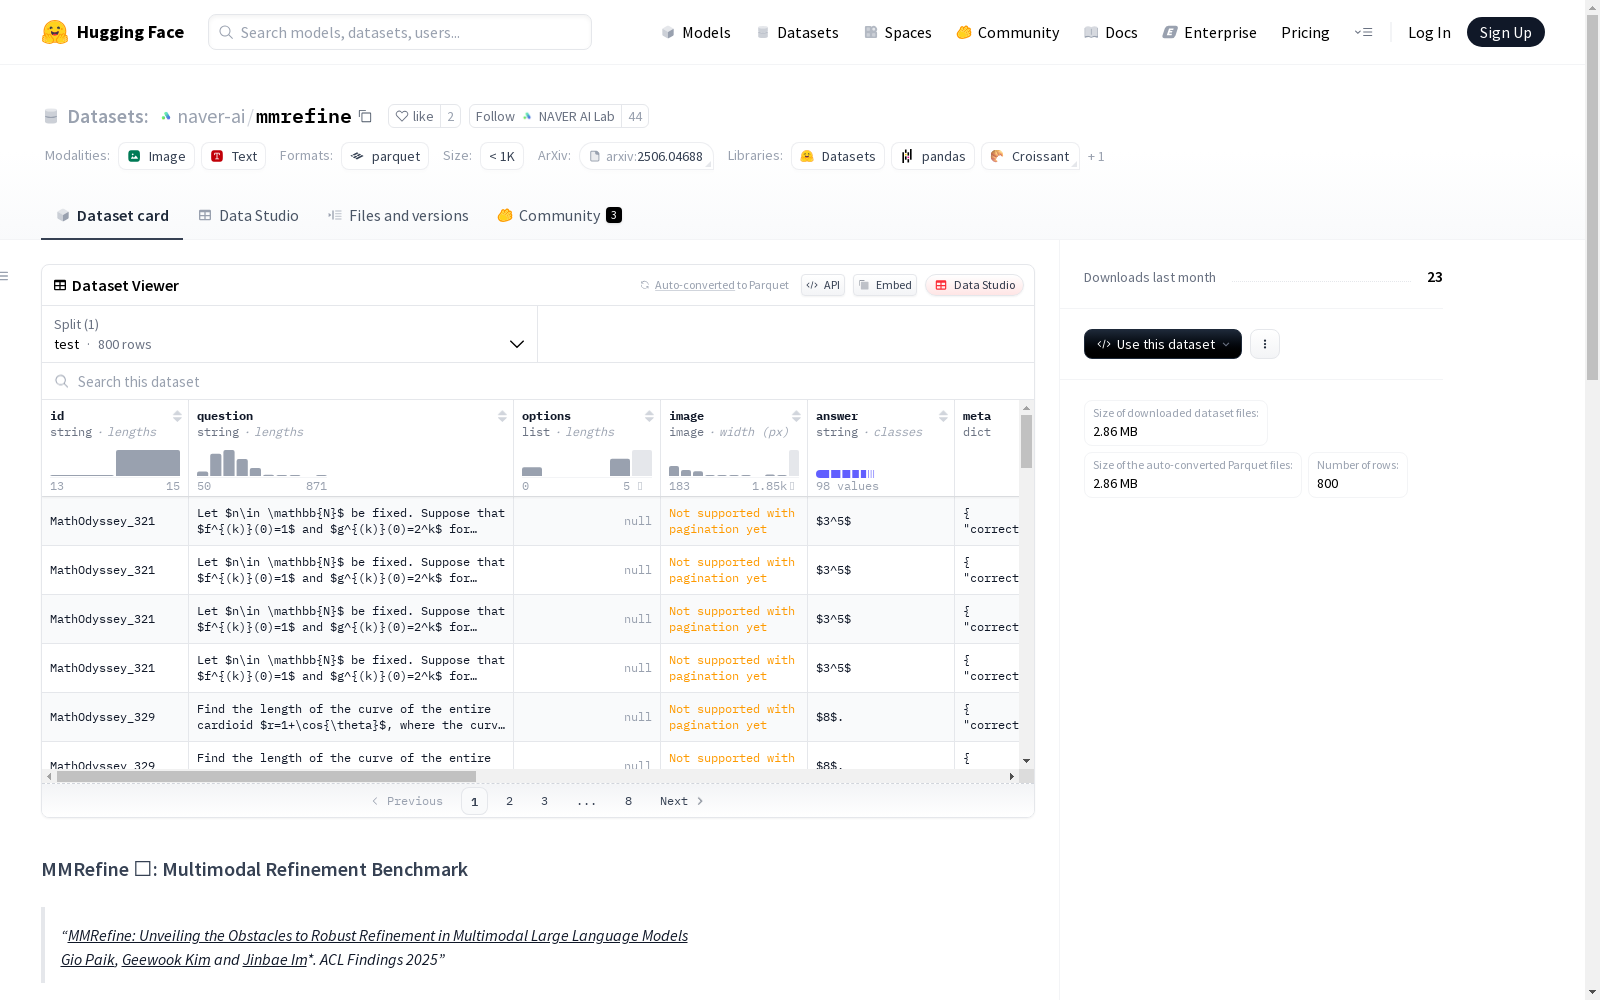Go to page 3 of the table
Image resolution: width=1600 pixels, height=1000 pixels.
click(x=544, y=801)
